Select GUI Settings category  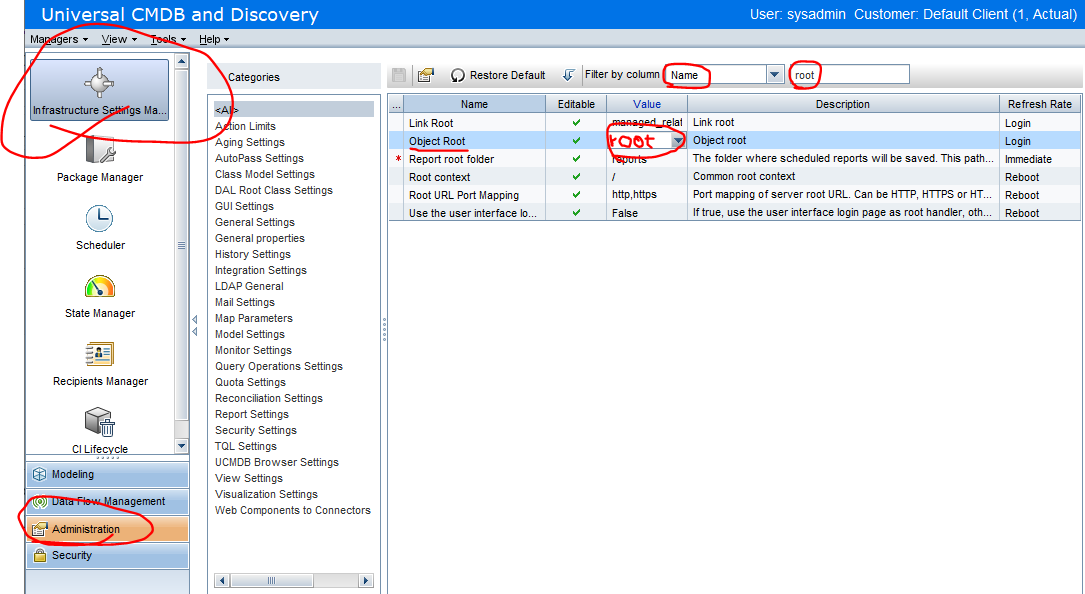pyautogui.click(x=244, y=206)
